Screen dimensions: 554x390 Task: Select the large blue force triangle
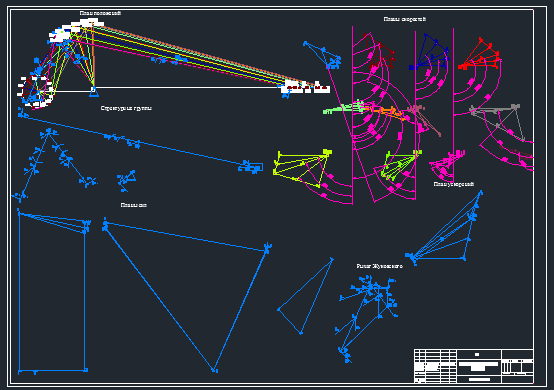[x=187, y=295]
